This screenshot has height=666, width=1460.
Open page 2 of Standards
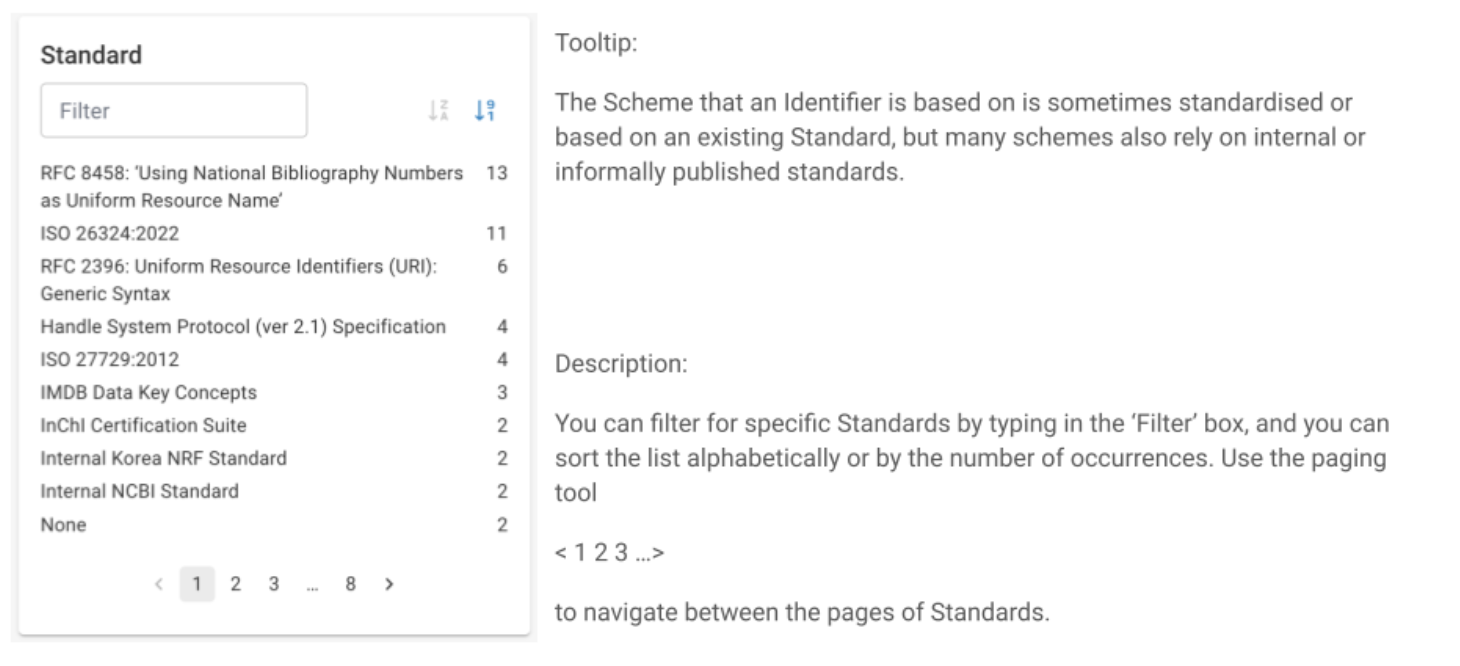pos(236,584)
